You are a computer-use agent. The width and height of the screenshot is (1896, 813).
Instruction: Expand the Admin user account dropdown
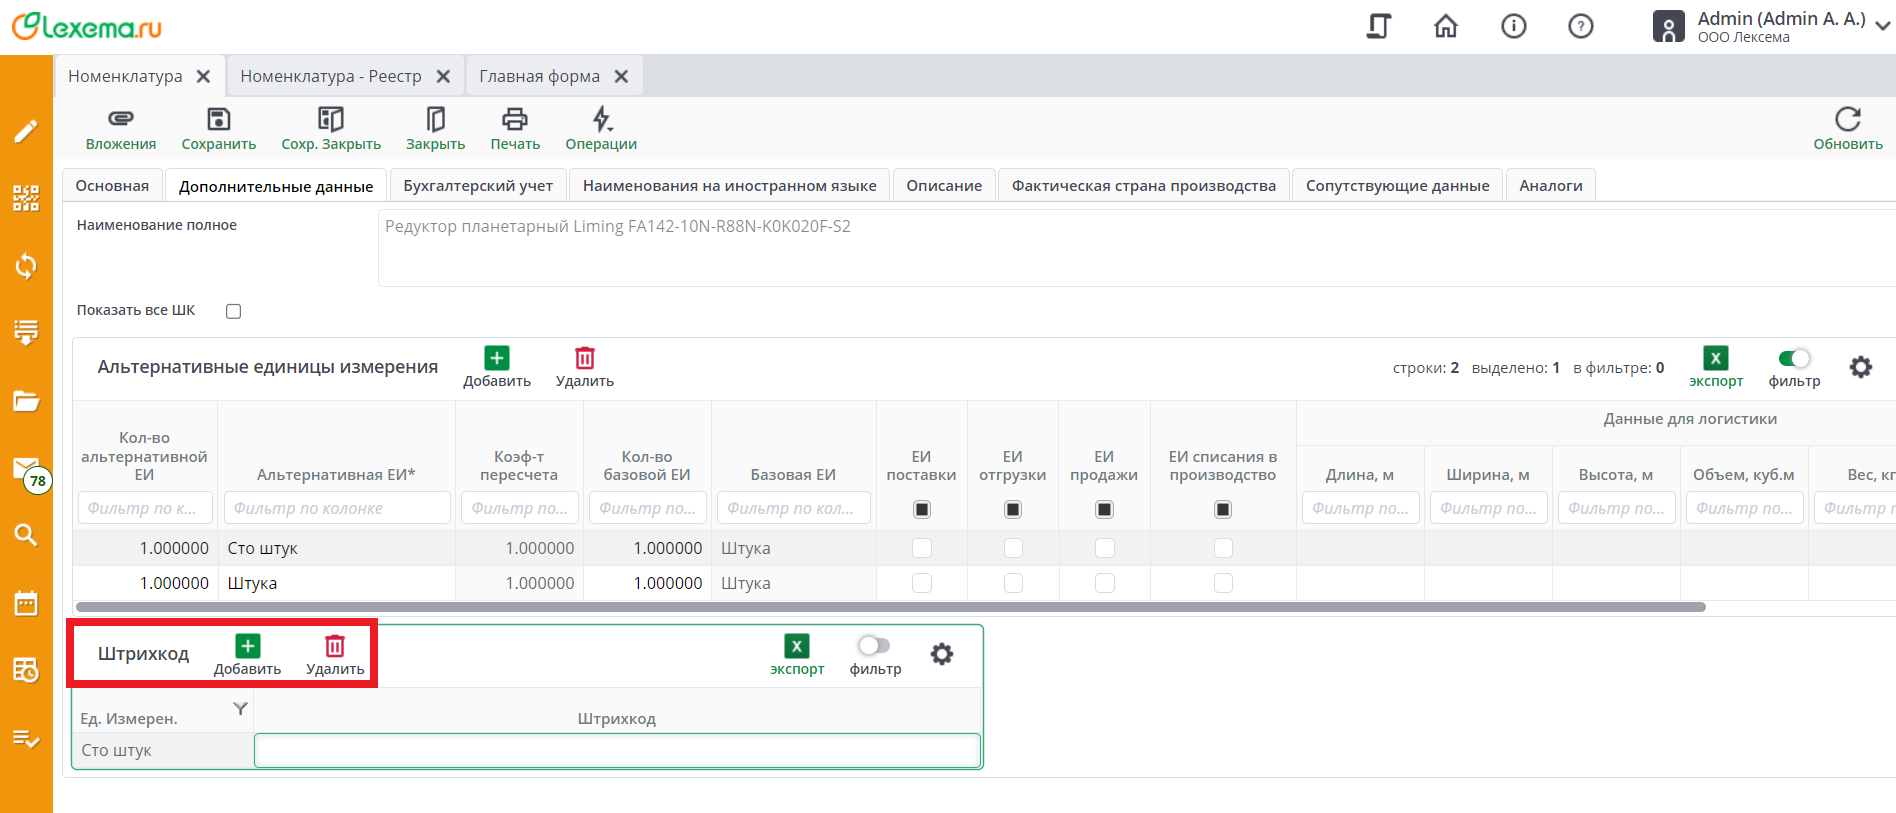pyautogui.click(x=1882, y=26)
